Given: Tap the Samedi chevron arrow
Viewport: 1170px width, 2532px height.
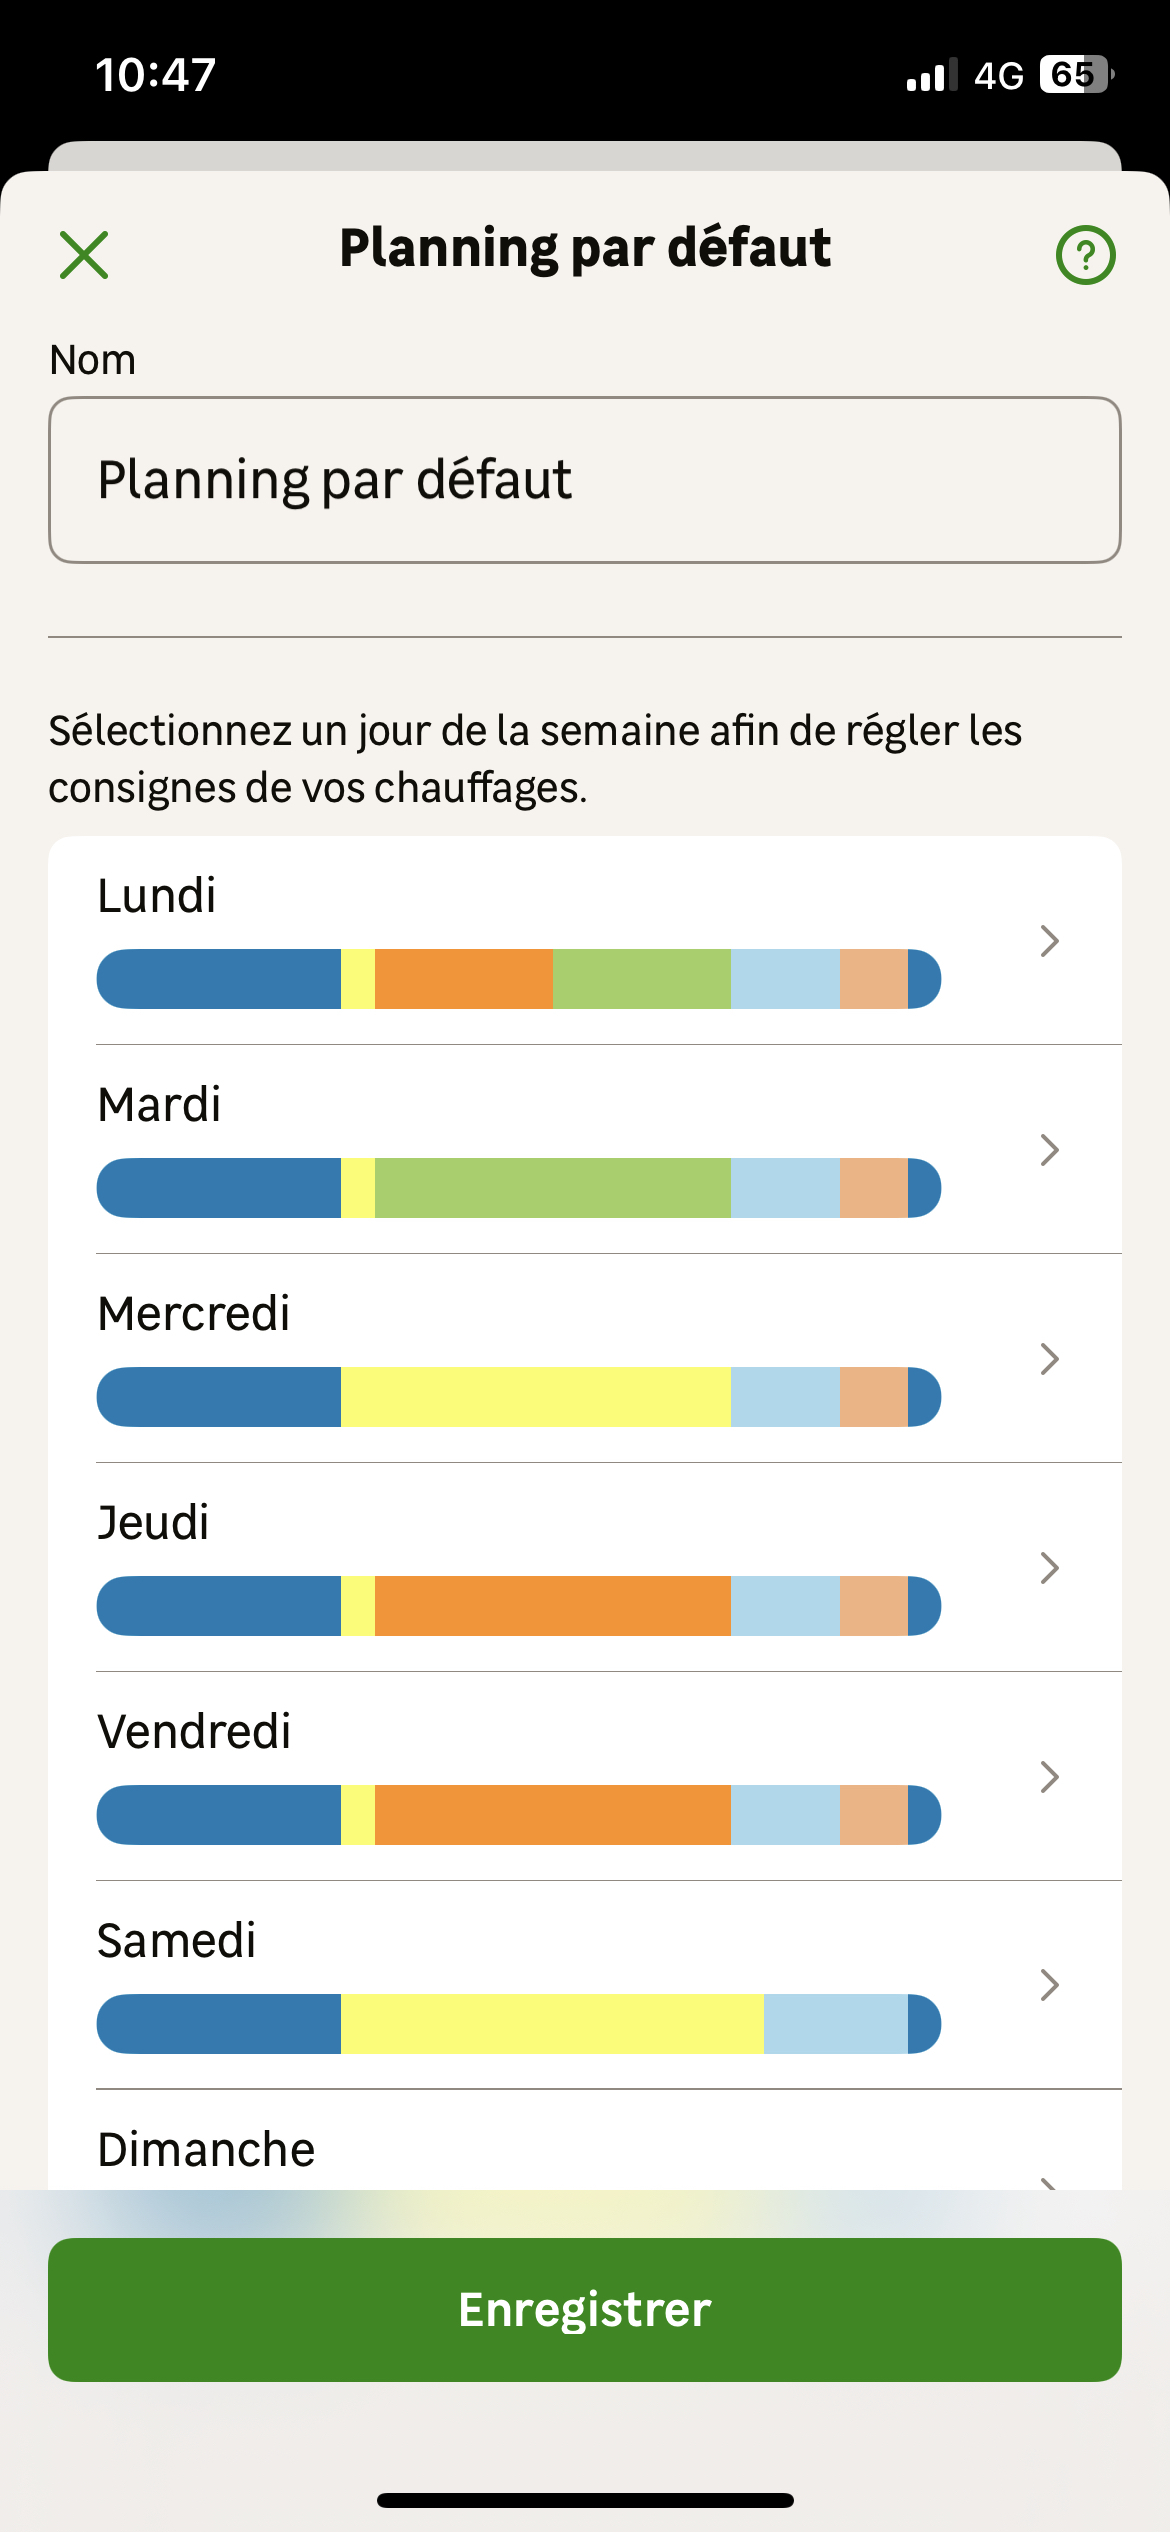Looking at the screenshot, I should pyautogui.click(x=1049, y=1985).
